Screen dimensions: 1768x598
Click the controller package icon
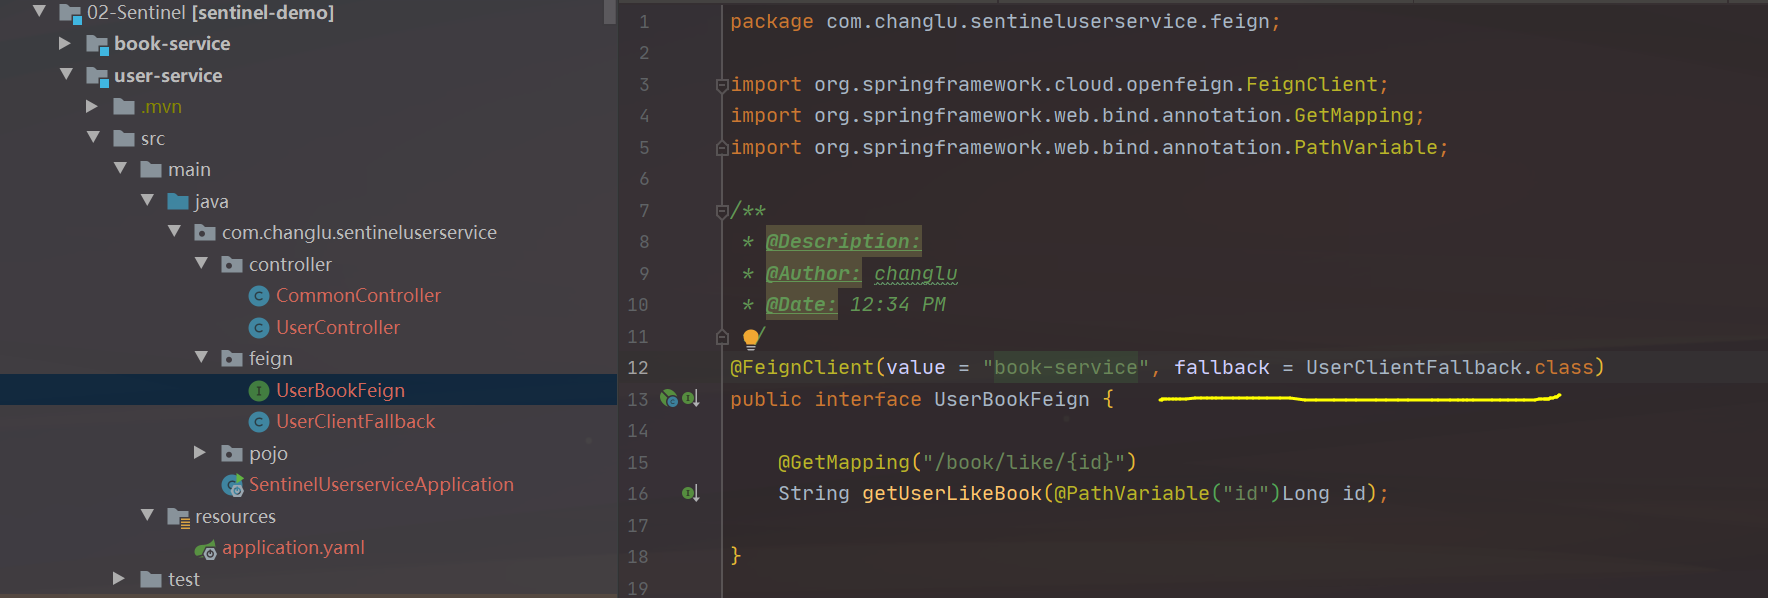(232, 264)
